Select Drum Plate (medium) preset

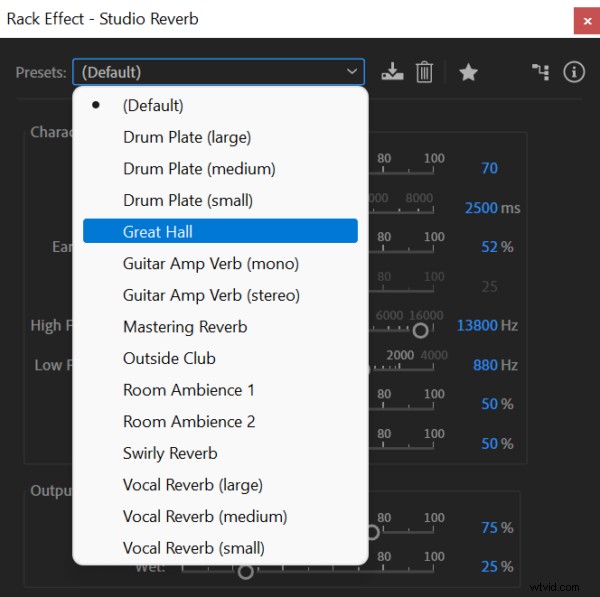[x=220, y=169]
